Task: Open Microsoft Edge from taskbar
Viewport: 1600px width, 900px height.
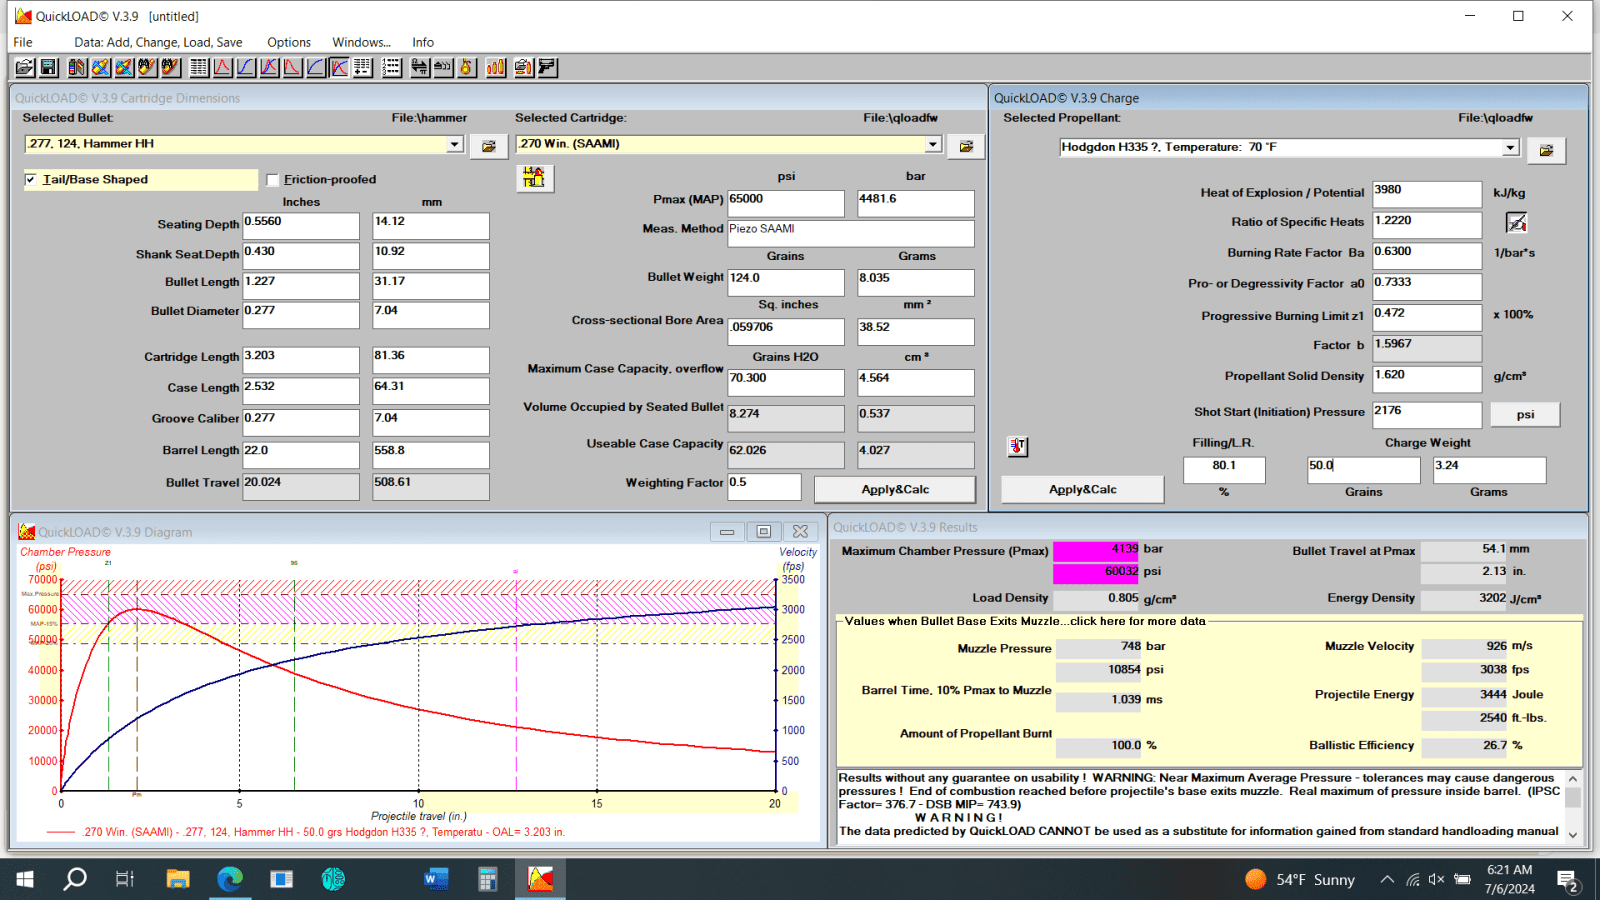Action: pyautogui.click(x=230, y=879)
